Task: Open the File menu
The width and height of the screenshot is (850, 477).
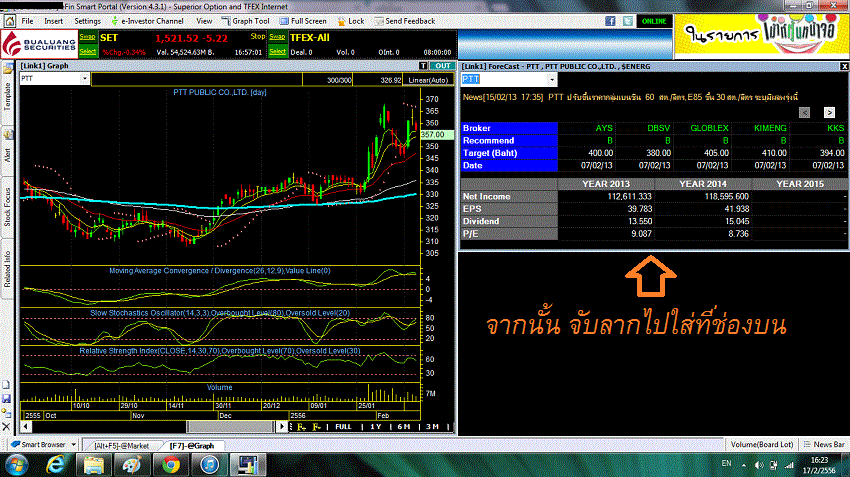Action: (x=27, y=21)
